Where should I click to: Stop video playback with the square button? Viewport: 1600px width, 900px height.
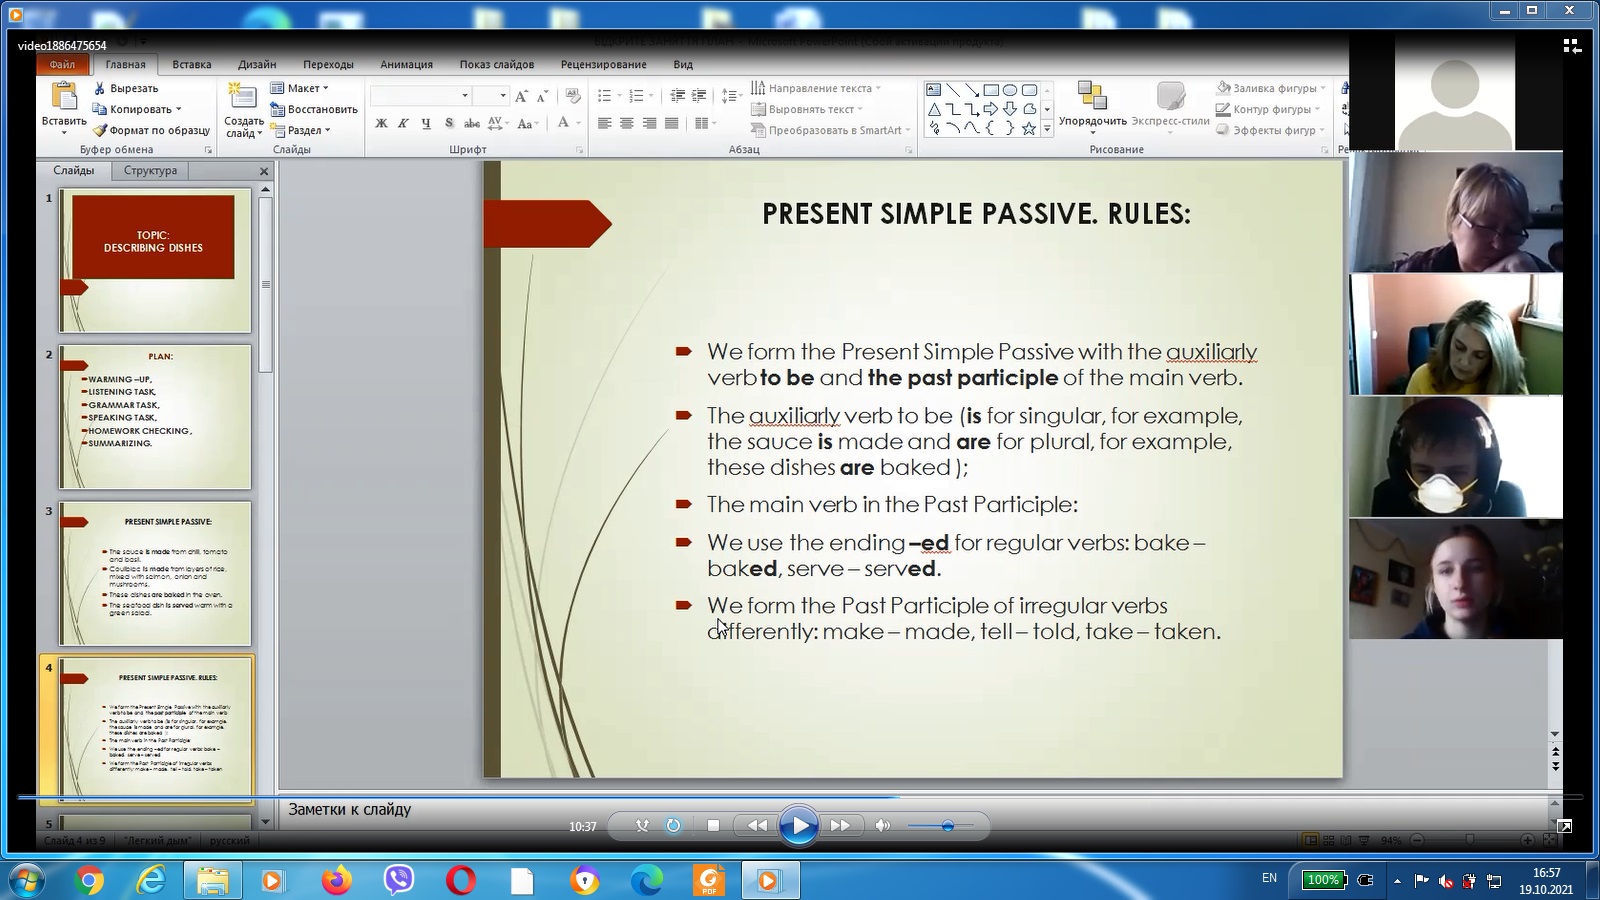713,826
